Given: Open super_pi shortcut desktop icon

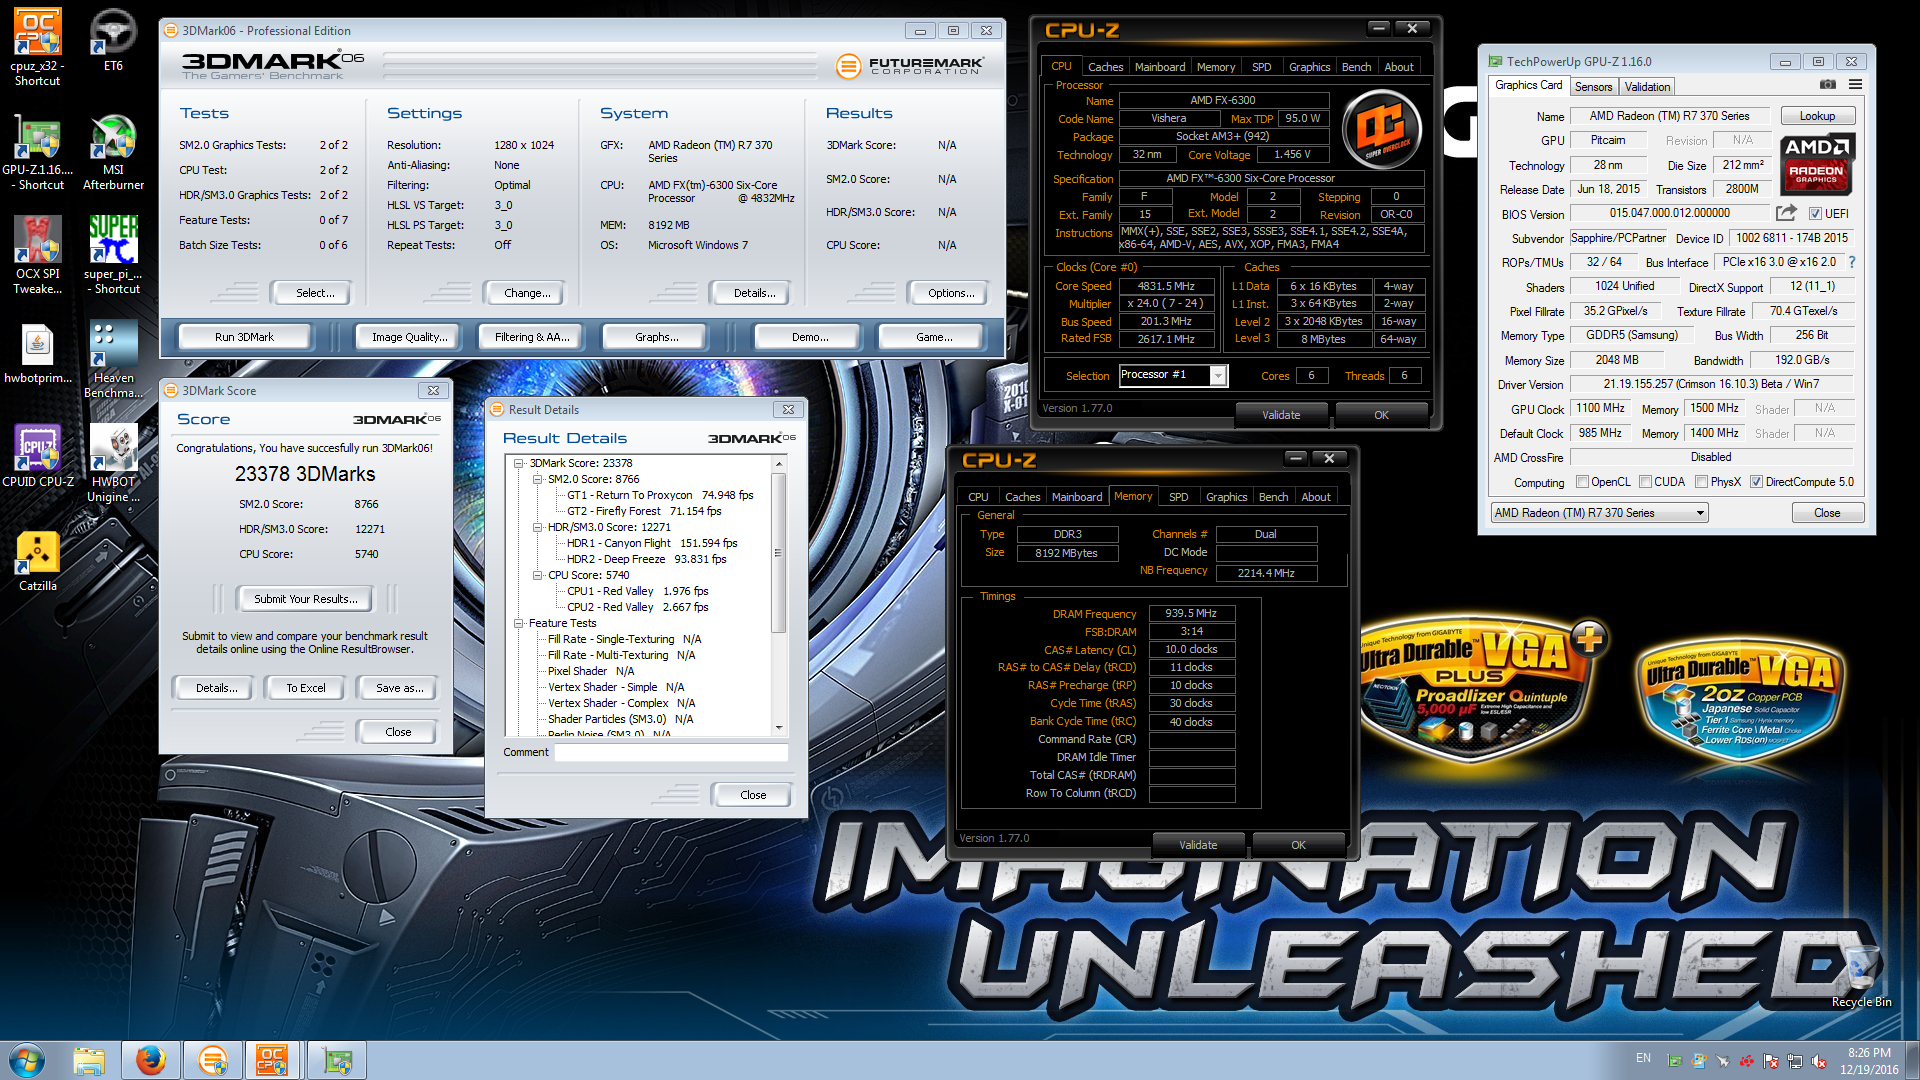Looking at the screenshot, I should click(113, 255).
